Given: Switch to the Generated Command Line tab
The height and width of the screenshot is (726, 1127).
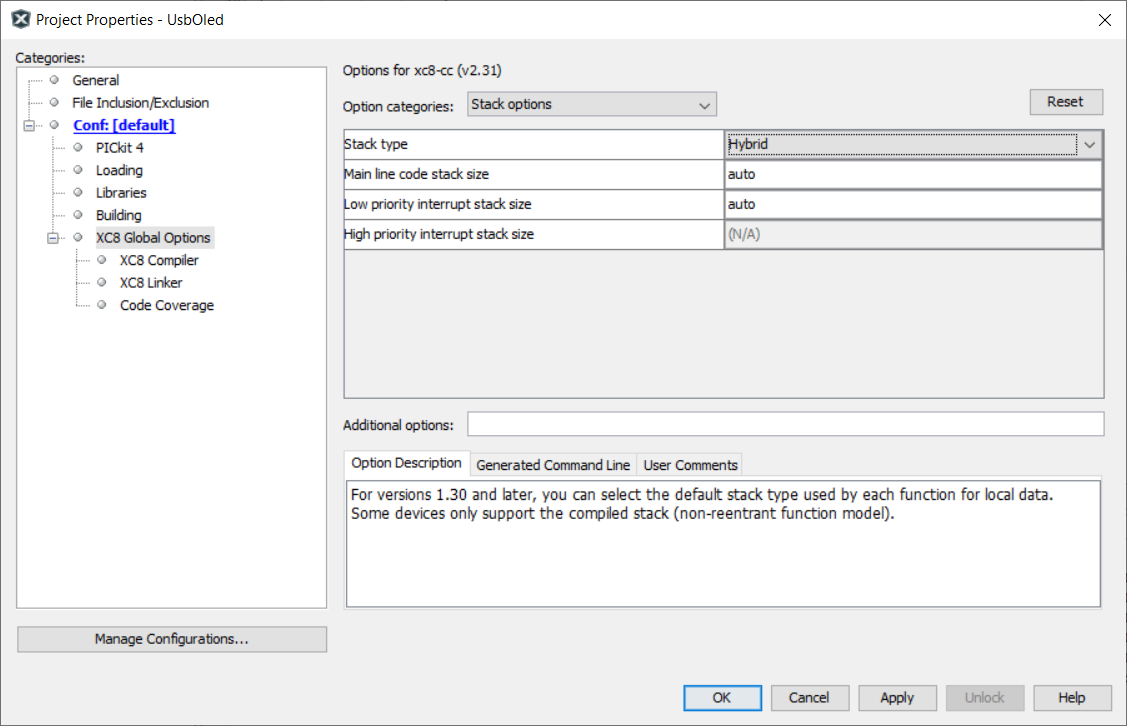Looking at the screenshot, I should coord(553,465).
